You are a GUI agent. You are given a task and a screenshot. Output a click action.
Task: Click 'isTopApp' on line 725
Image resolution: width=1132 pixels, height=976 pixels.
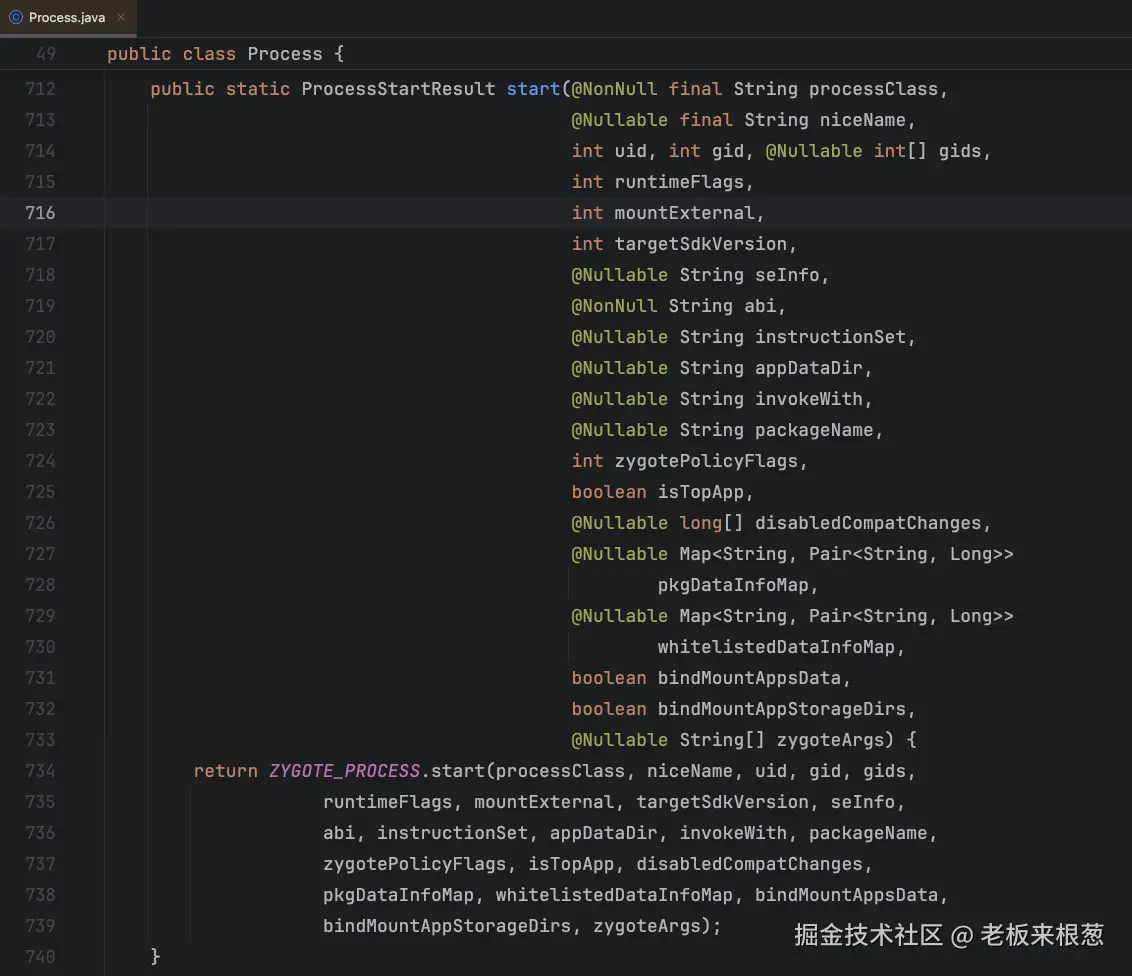[700, 492]
